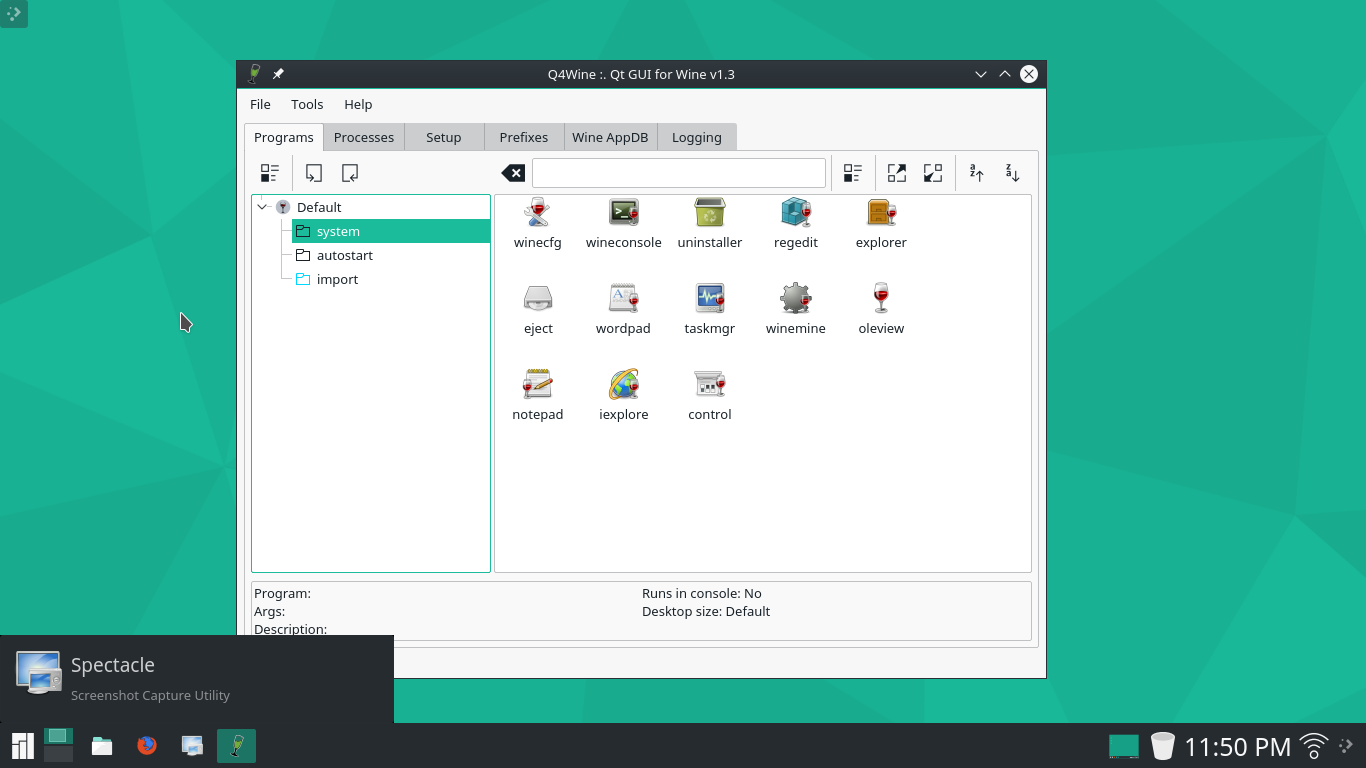Image resolution: width=1366 pixels, height=768 pixels.
Task: Switch to the Processes tab
Action: [x=364, y=137]
